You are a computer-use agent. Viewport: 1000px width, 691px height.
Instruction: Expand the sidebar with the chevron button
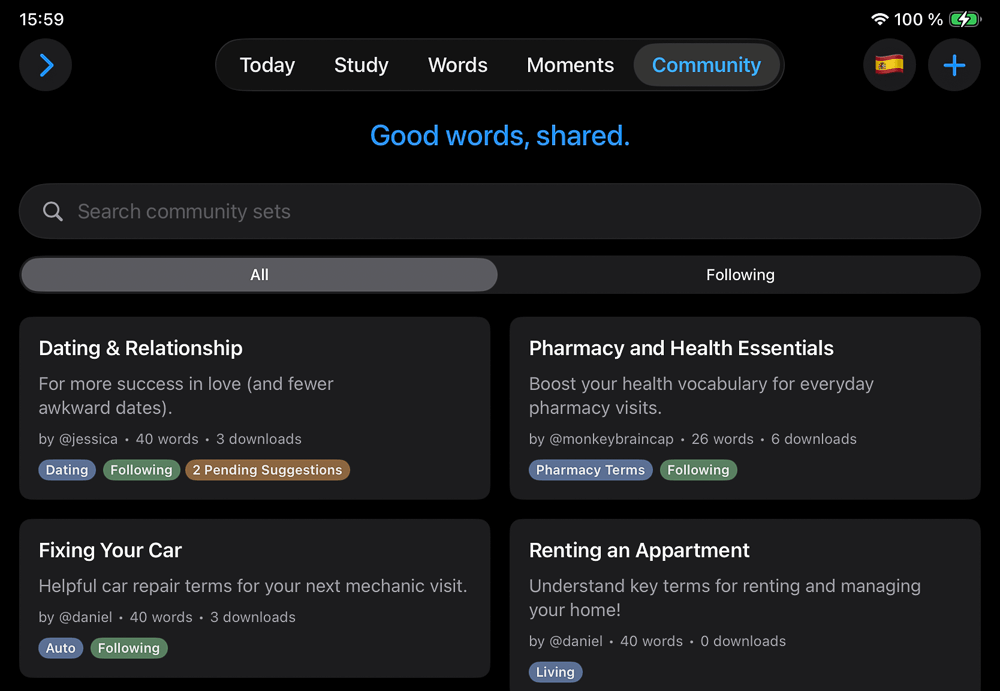click(46, 66)
